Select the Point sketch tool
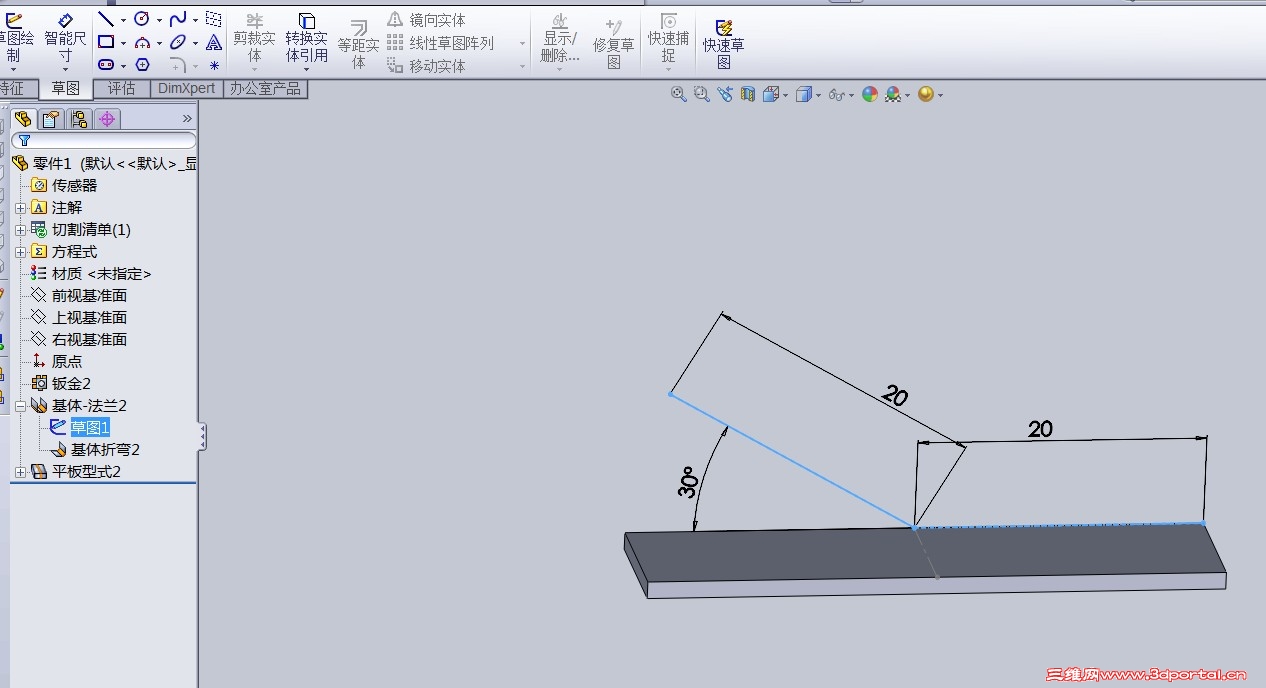The image size is (1266, 688). coord(214,65)
